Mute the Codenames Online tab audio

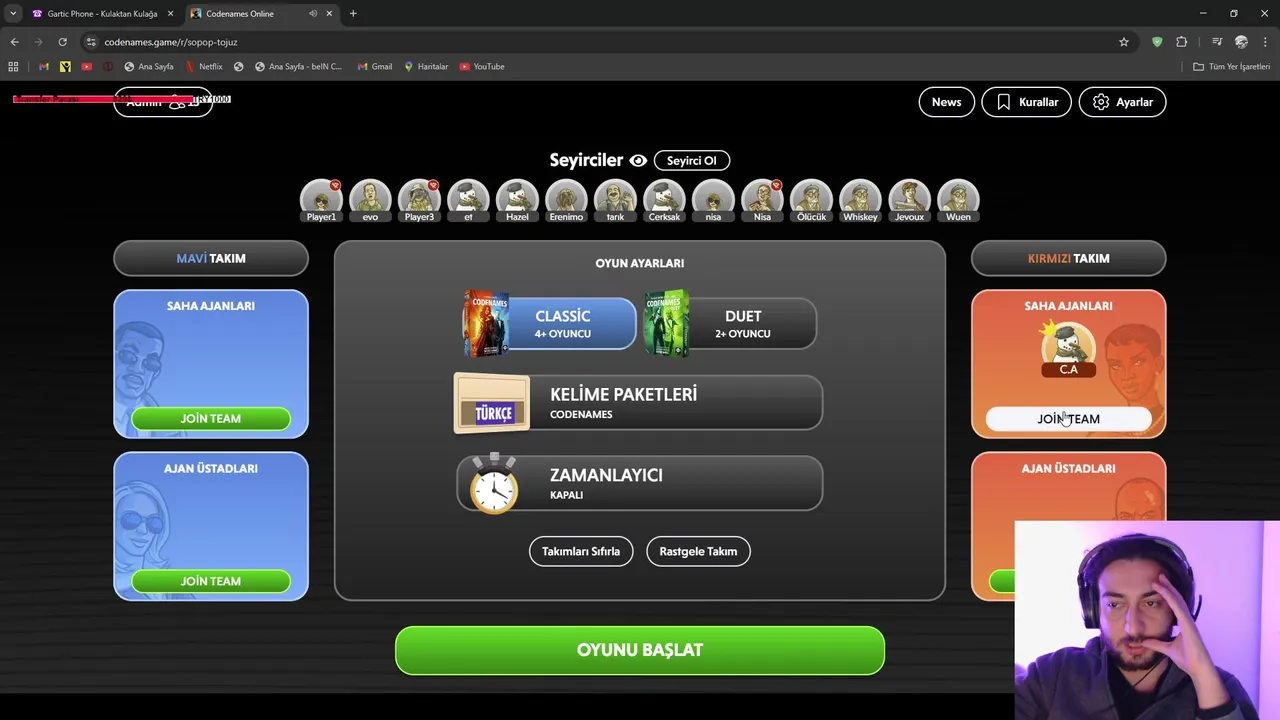coord(313,14)
